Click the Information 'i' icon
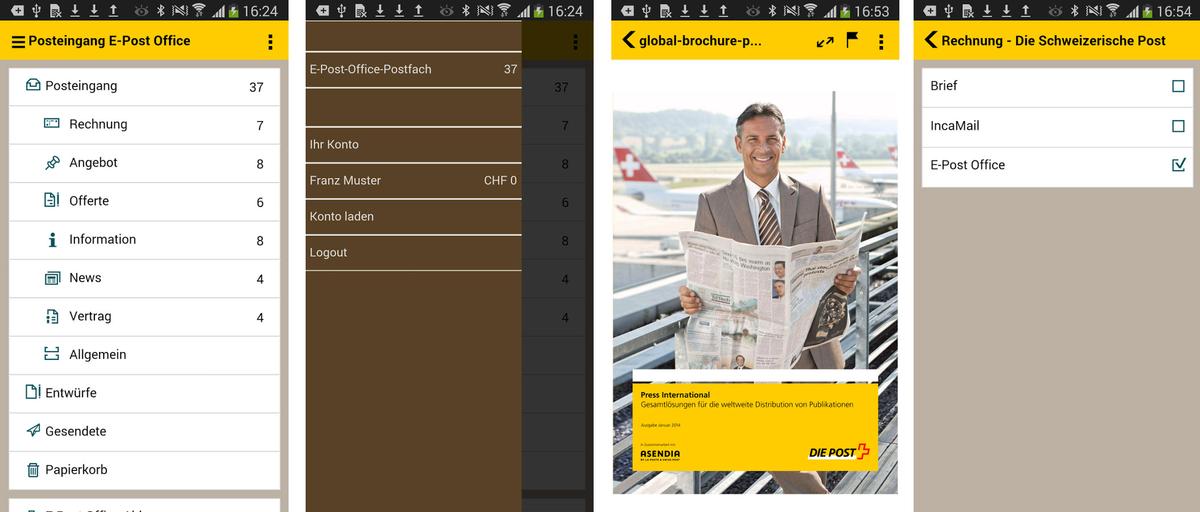Image resolution: width=1200 pixels, height=512 pixels. tap(52, 239)
